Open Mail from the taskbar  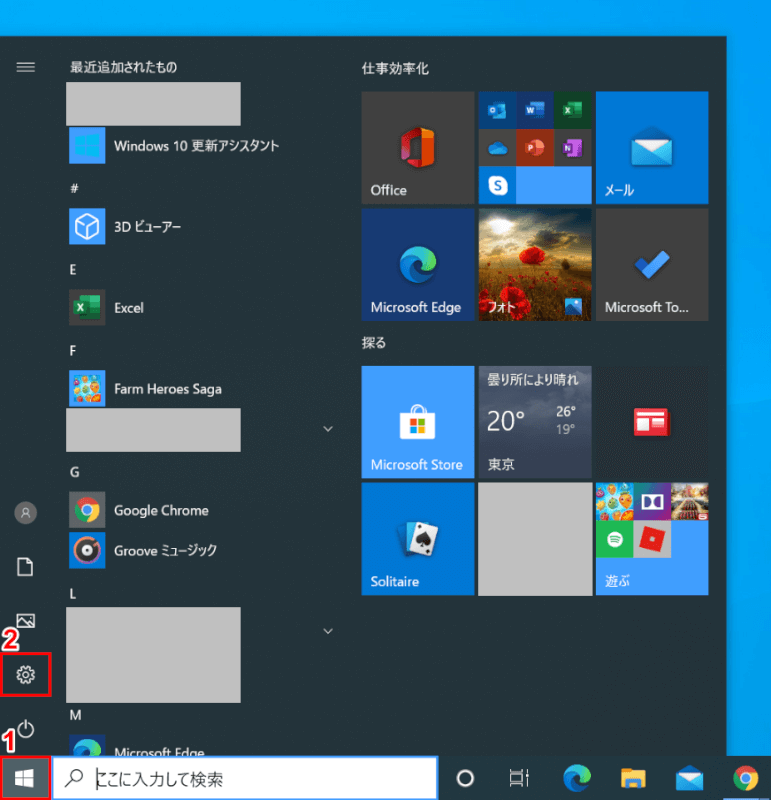[x=689, y=779]
